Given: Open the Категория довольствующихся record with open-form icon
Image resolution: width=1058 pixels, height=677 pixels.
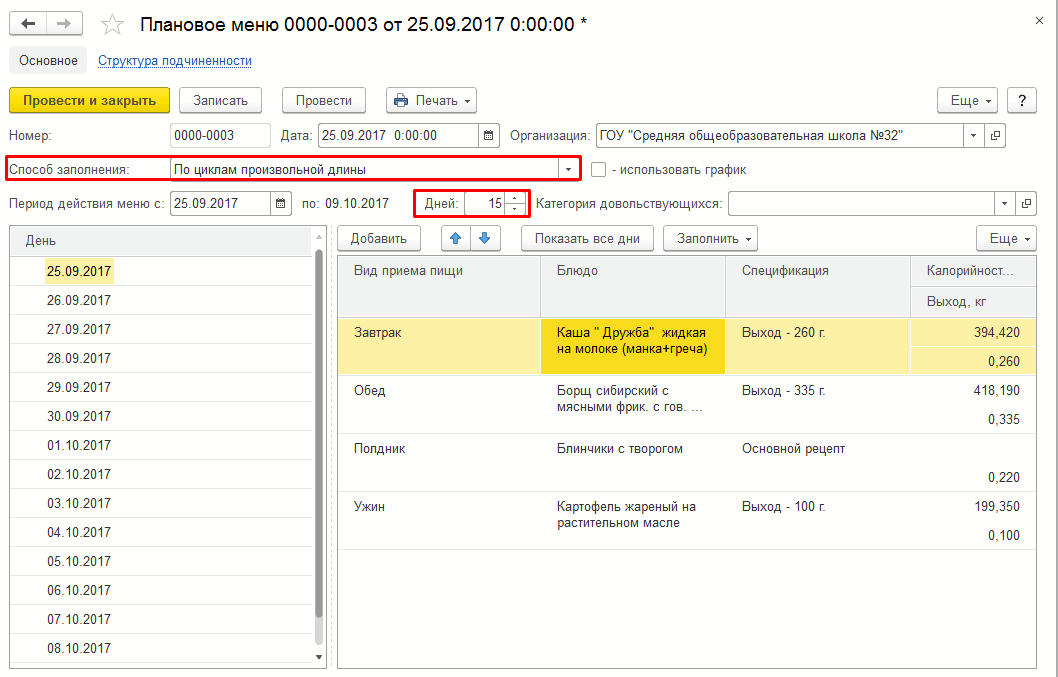Looking at the screenshot, I should coord(1026,203).
